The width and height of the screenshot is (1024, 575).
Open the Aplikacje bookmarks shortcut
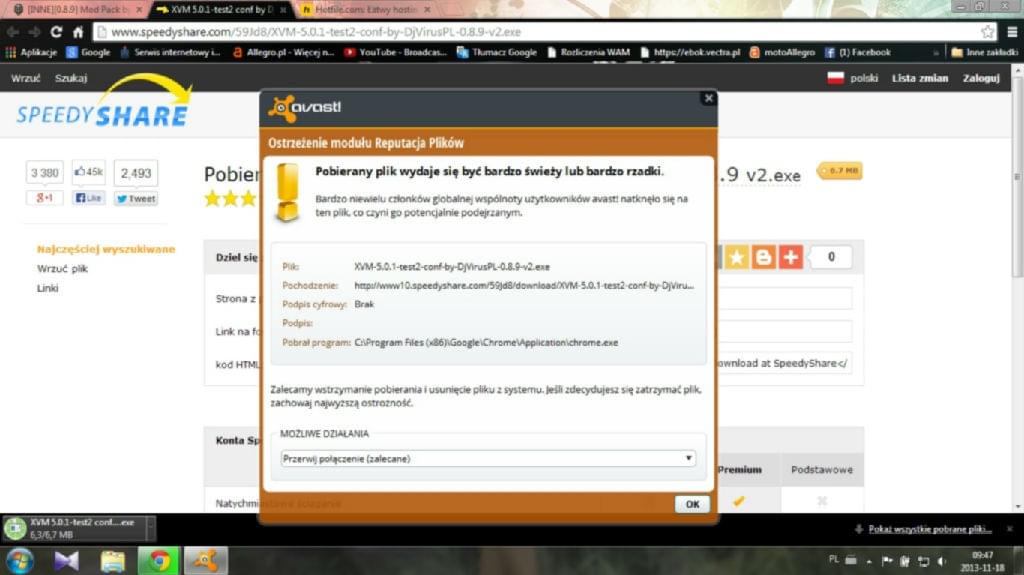point(31,52)
